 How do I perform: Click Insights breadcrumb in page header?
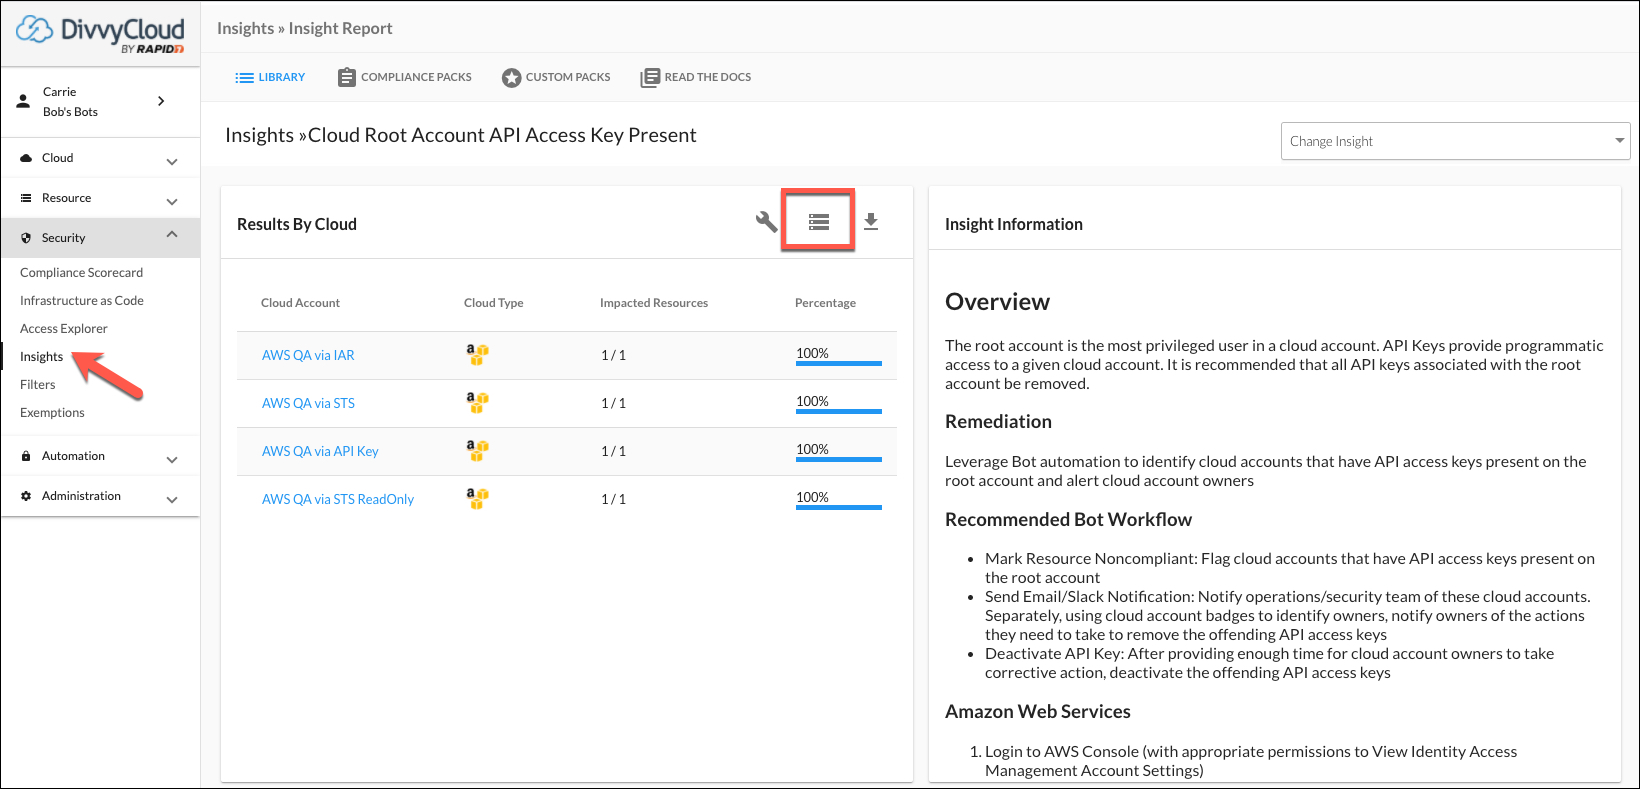(245, 28)
